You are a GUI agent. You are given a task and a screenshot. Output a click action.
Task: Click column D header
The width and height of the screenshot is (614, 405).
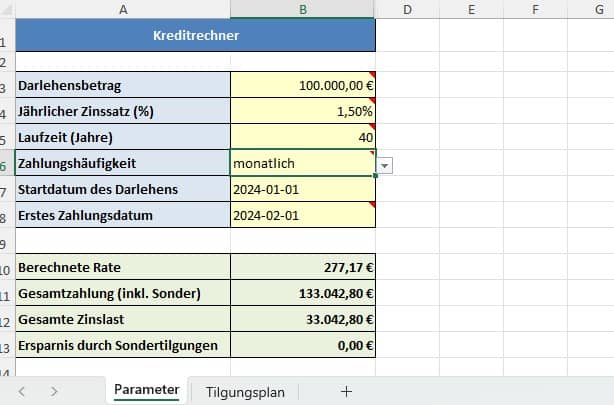407,9
